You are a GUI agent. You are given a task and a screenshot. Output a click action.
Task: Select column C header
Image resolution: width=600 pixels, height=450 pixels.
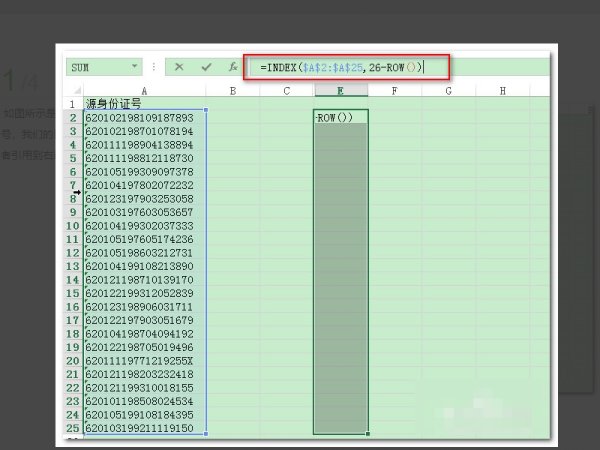287,91
